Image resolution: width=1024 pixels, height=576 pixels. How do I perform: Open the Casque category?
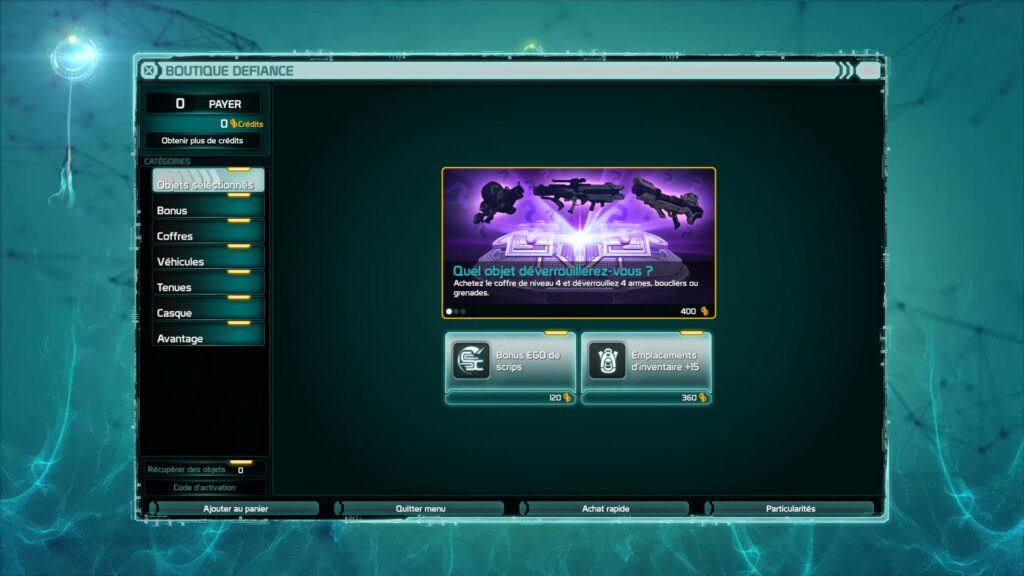tap(208, 309)
